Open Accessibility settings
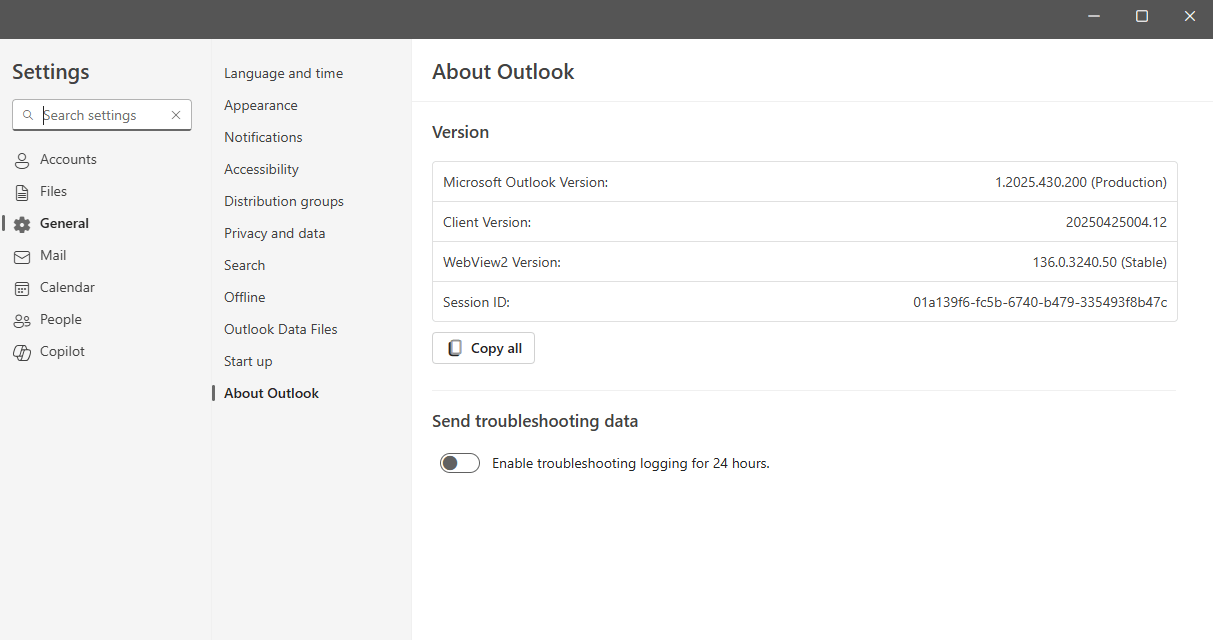 pyautogui.click(x=261, y=169)
